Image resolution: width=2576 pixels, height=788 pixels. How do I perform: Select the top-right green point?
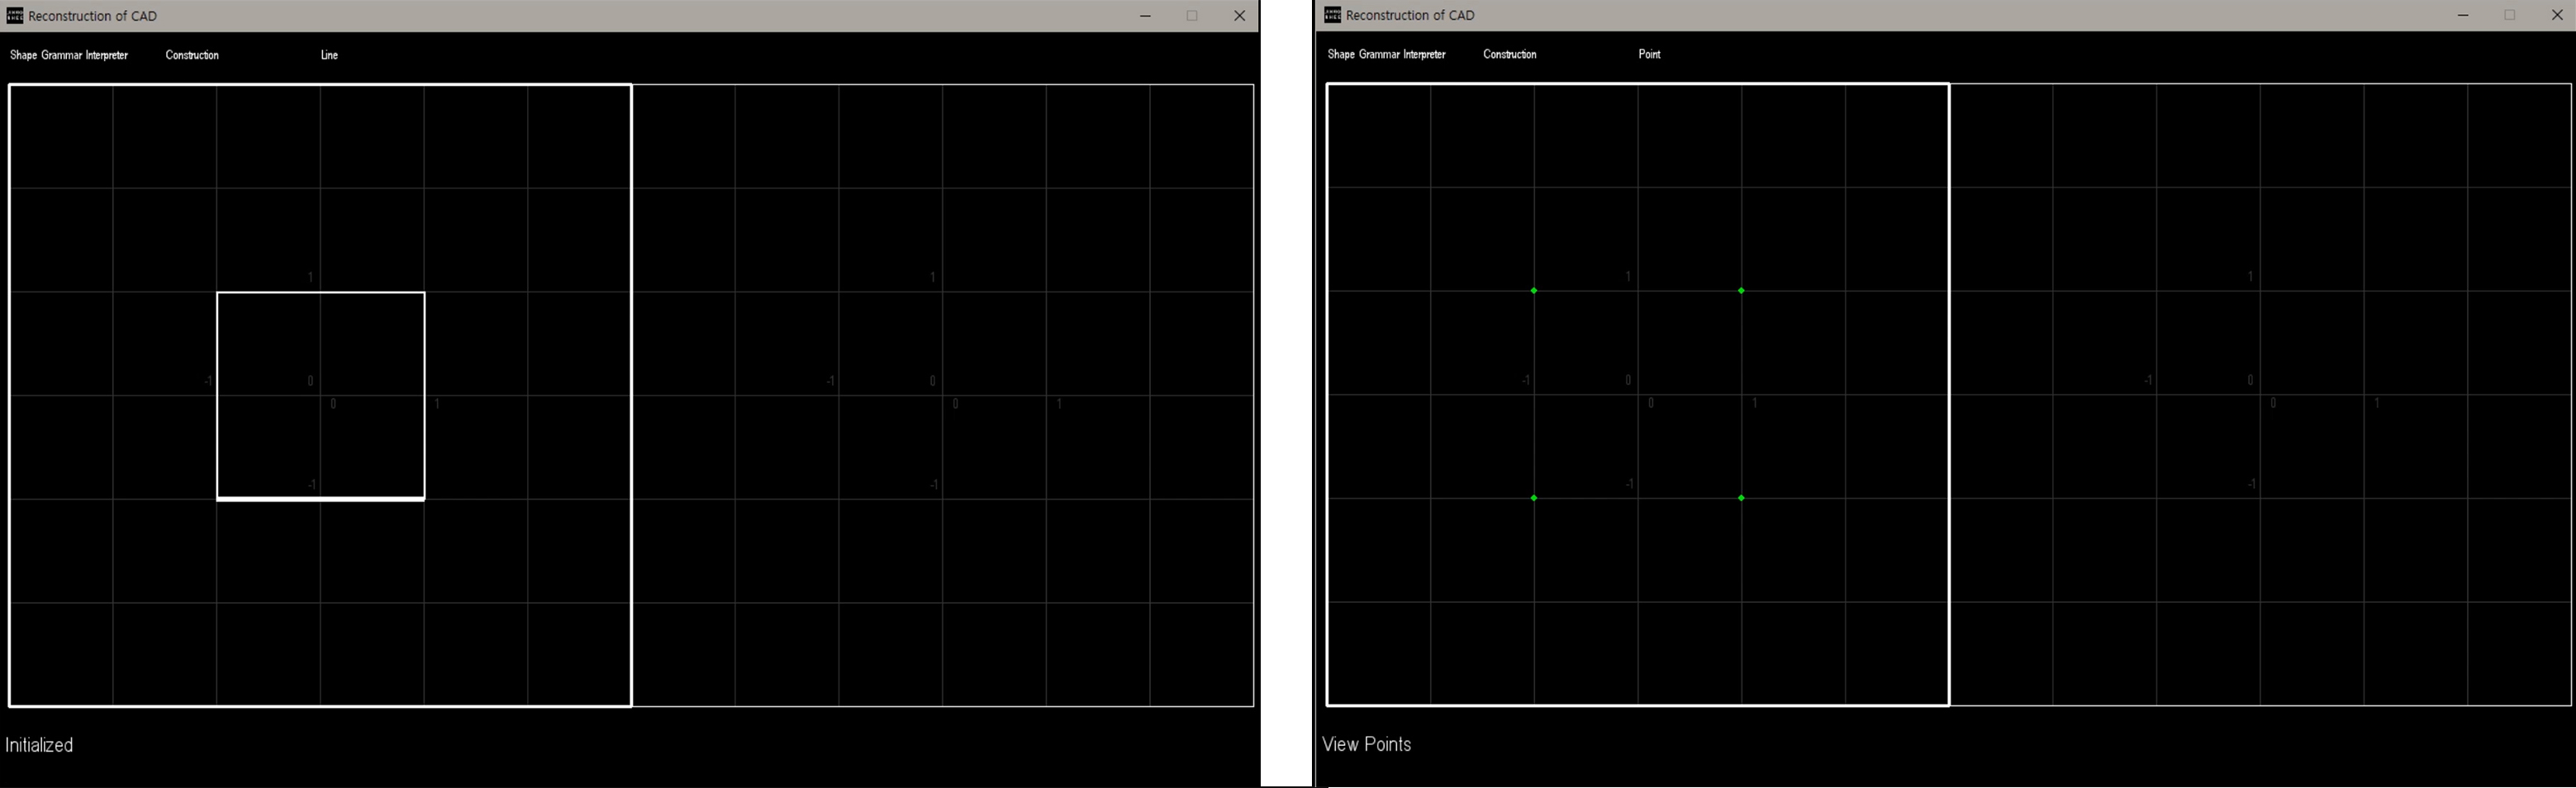point(1741,291)
